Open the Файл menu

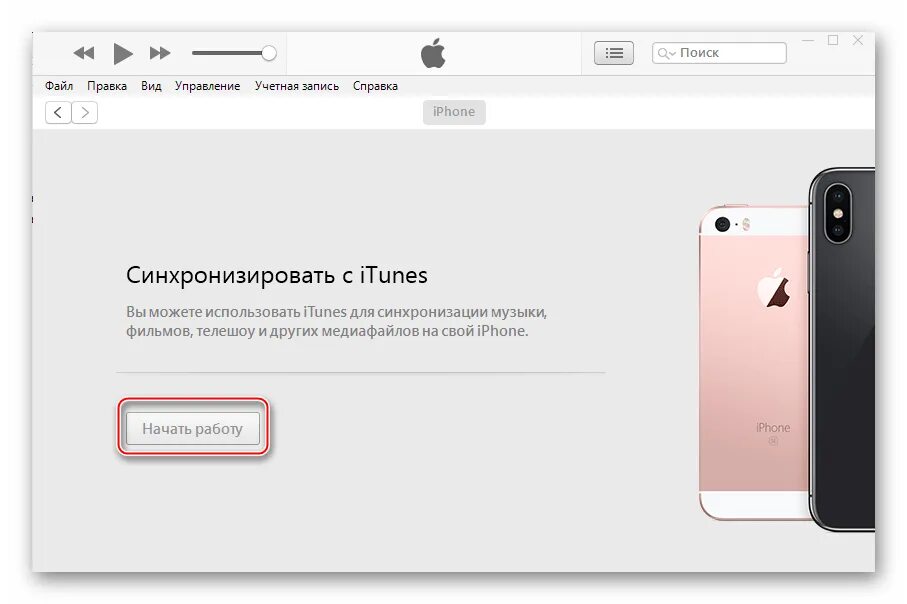pyautogui.click(x=59, y=86)
